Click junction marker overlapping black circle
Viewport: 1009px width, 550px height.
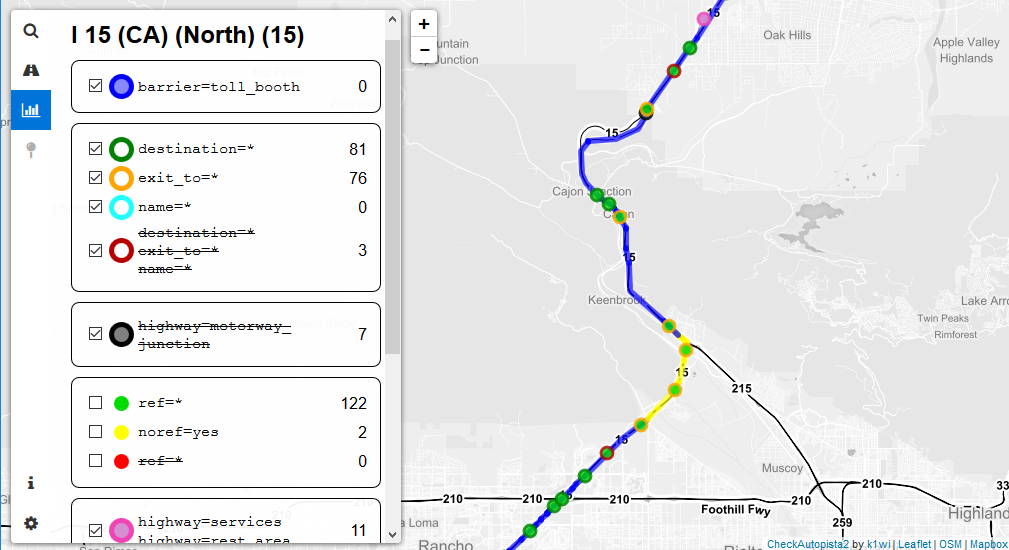(646, 110)
